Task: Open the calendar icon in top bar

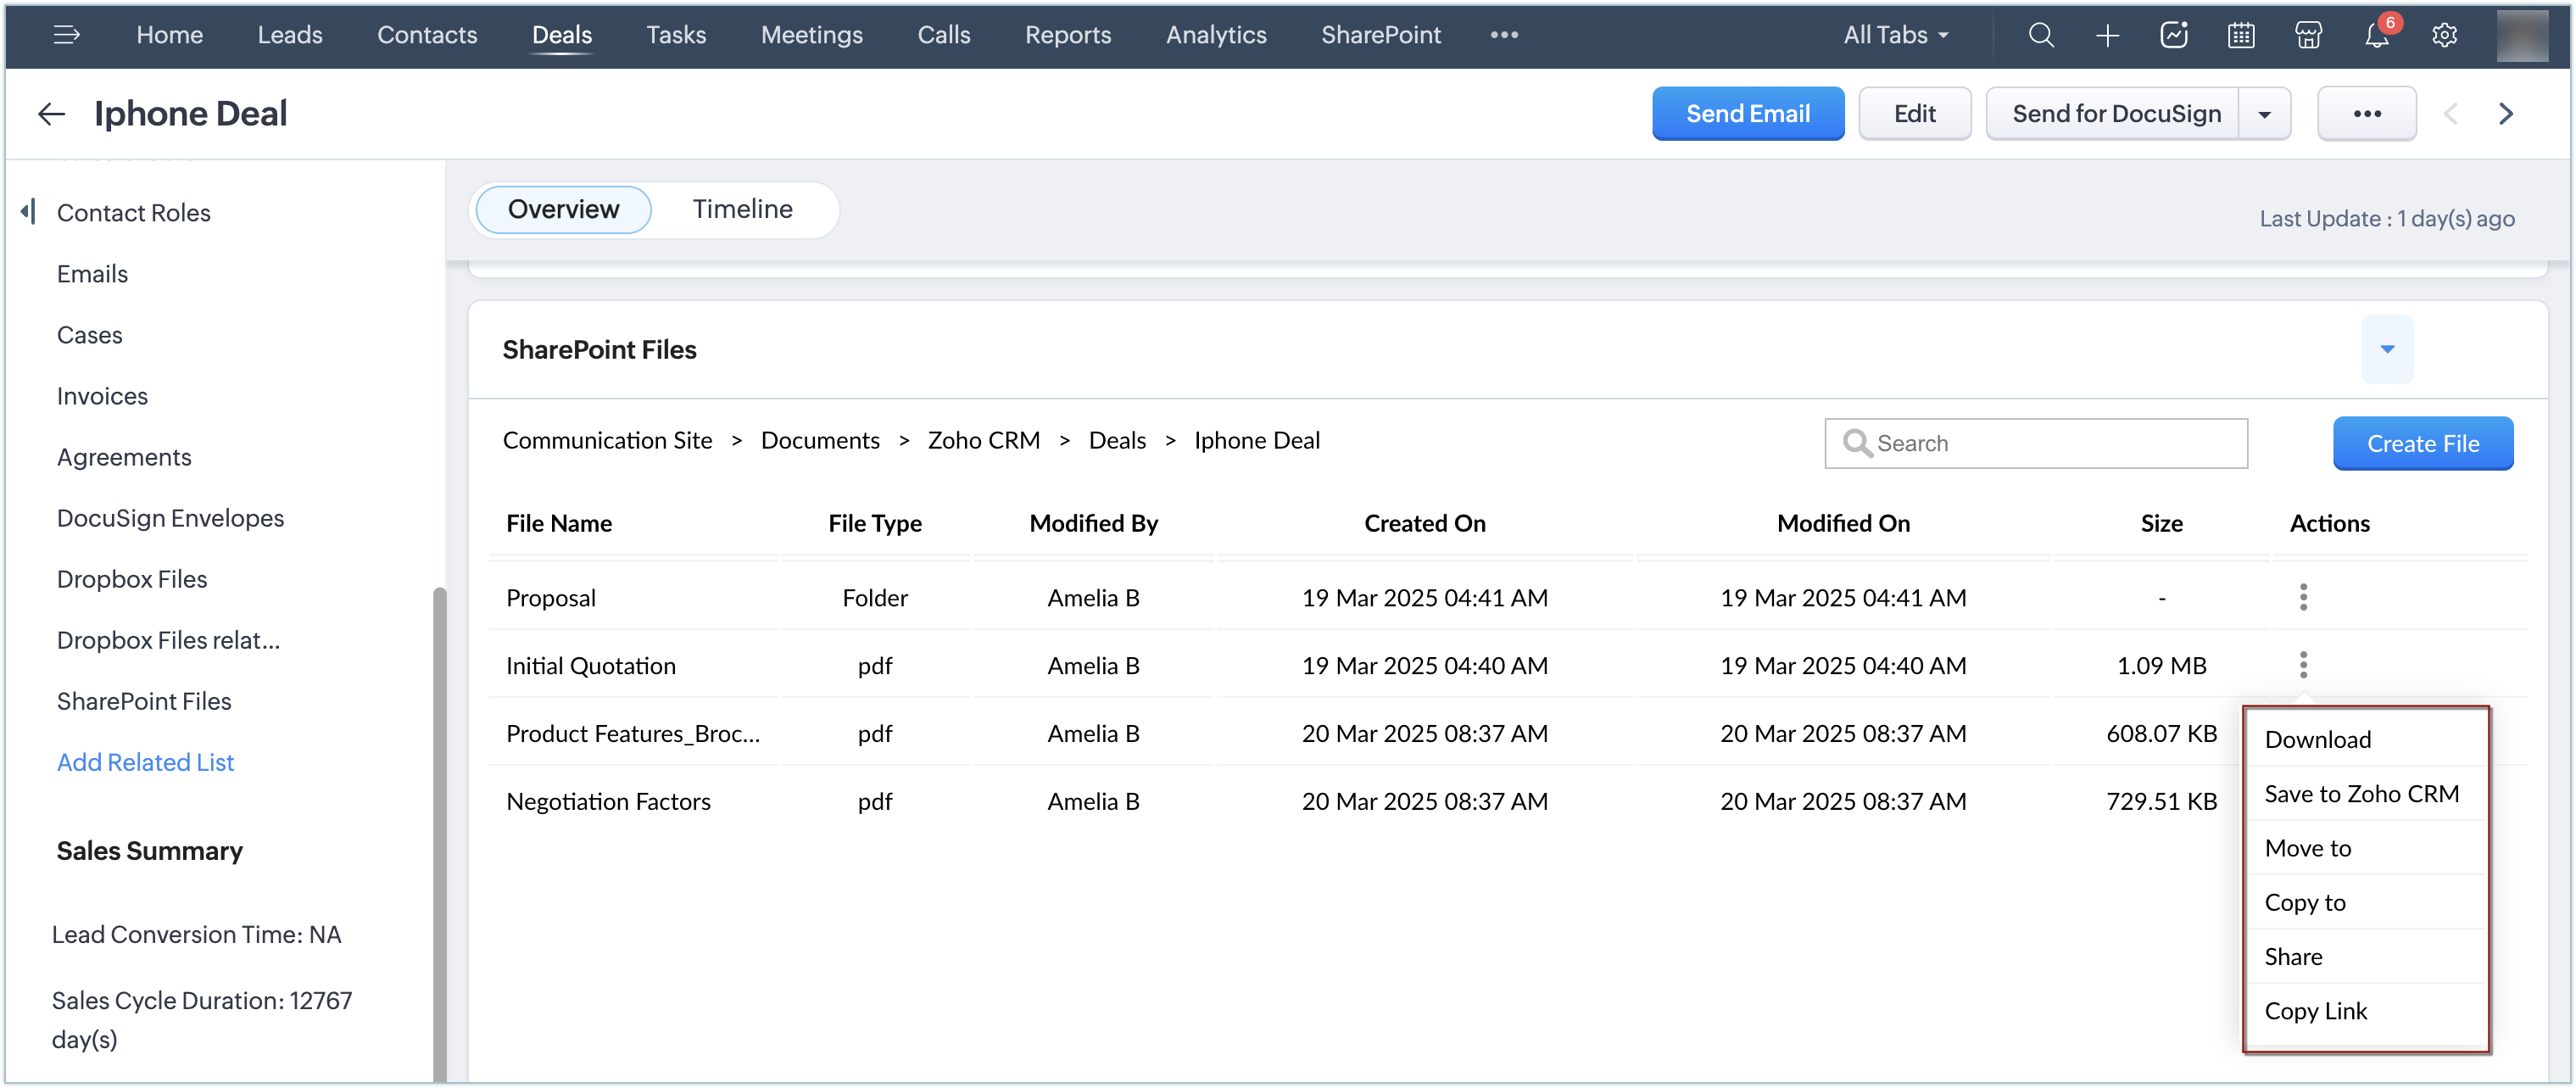Action: click(2241, 35)
